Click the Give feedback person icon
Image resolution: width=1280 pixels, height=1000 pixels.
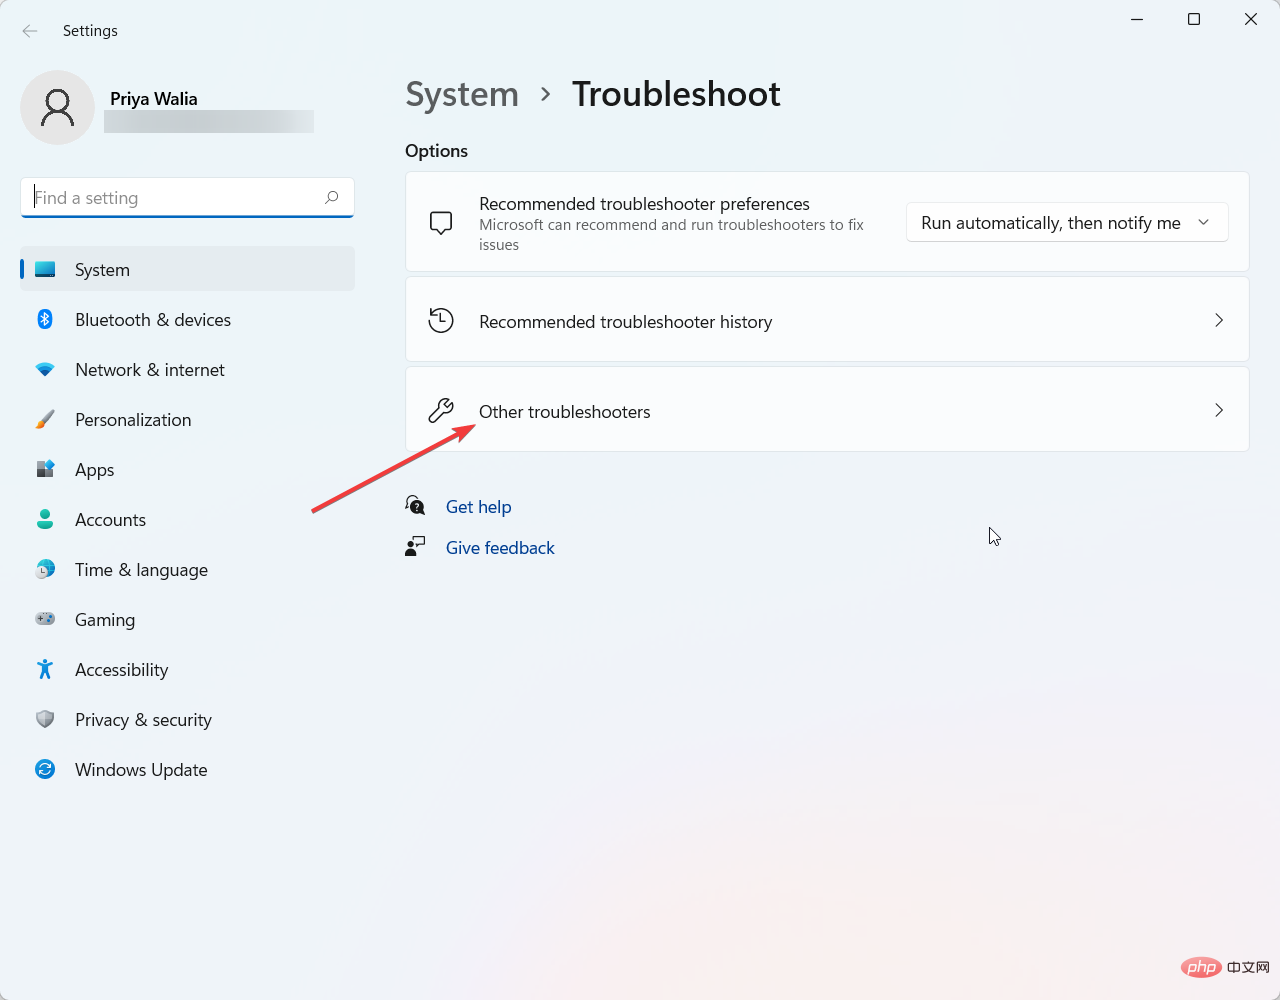click(x=416, y=546)
